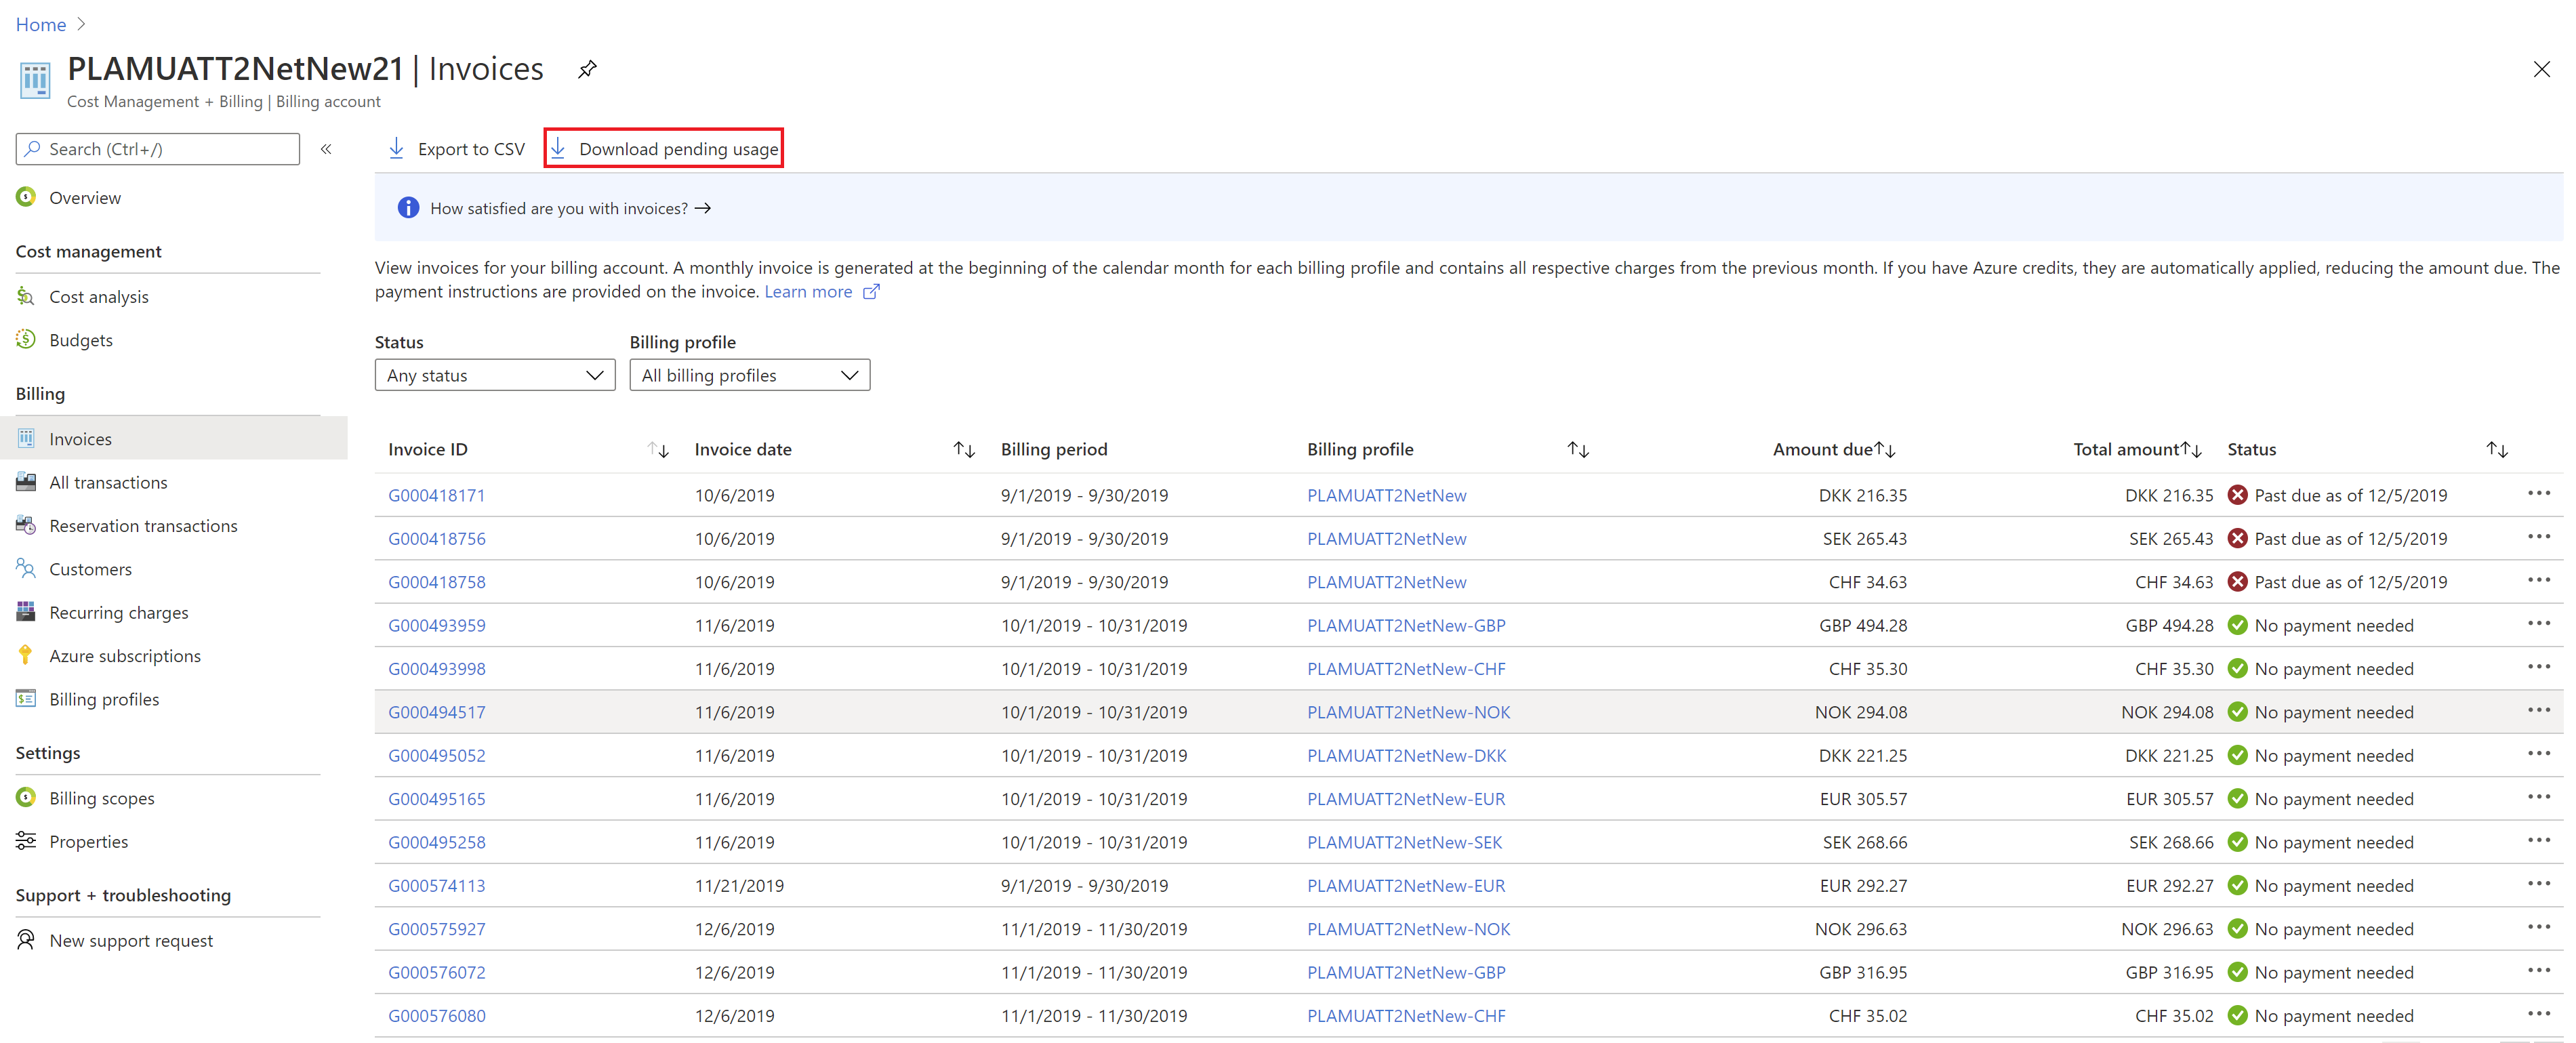Click the Export to CSV download icon
Screen dimensions: 2576x1043
(x=397, y=148)
